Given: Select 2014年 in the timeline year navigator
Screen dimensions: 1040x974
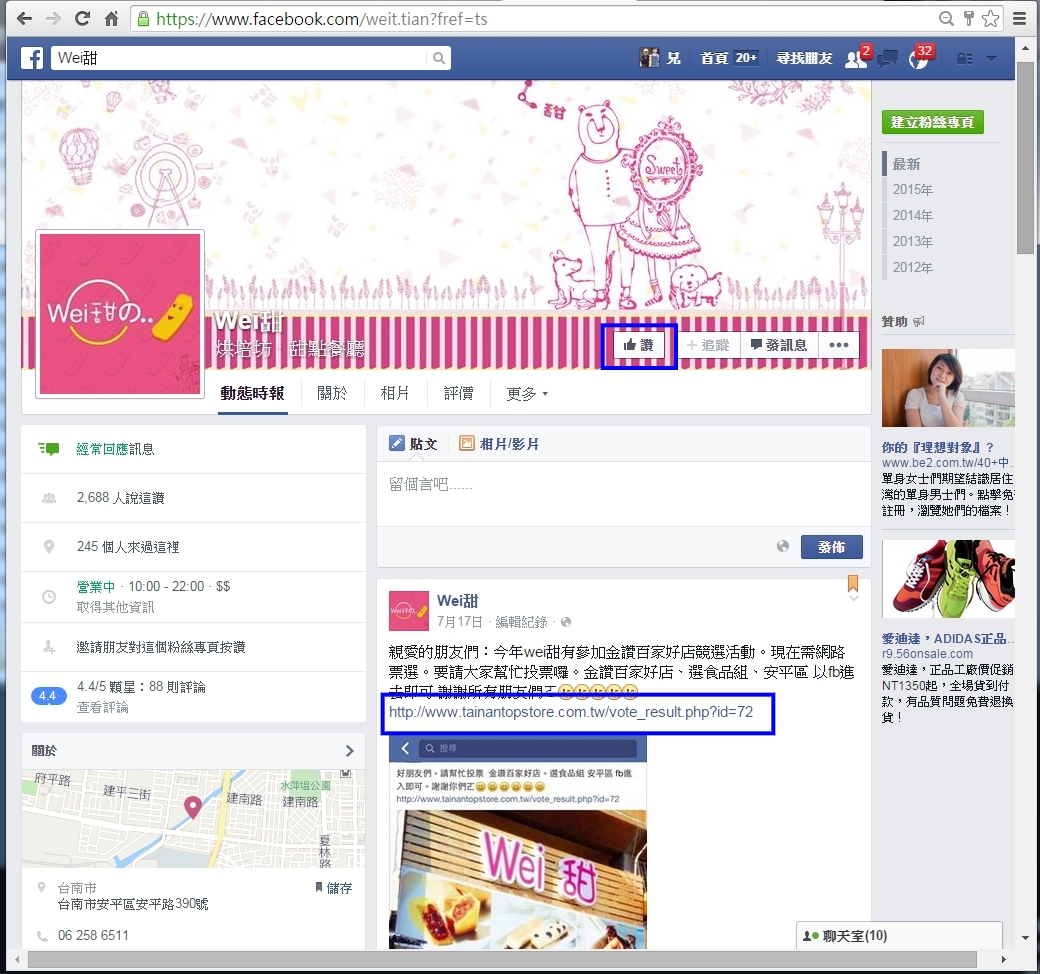Looking at the screenshot, I should click(912, 216).
